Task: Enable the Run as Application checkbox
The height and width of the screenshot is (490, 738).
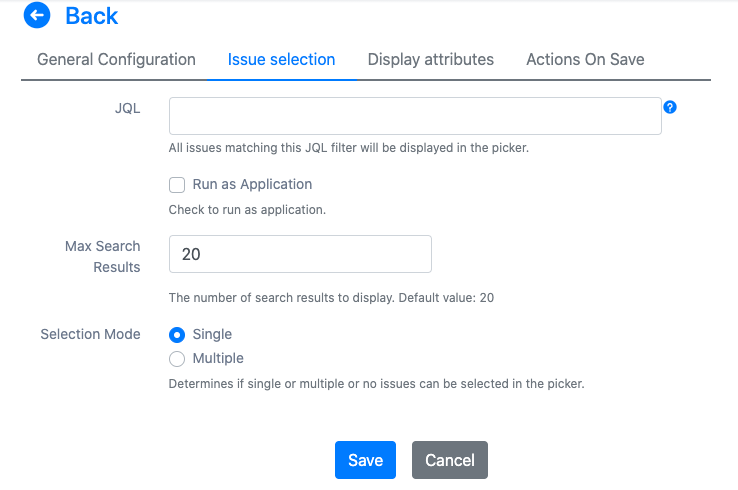Action: (177, 185)
